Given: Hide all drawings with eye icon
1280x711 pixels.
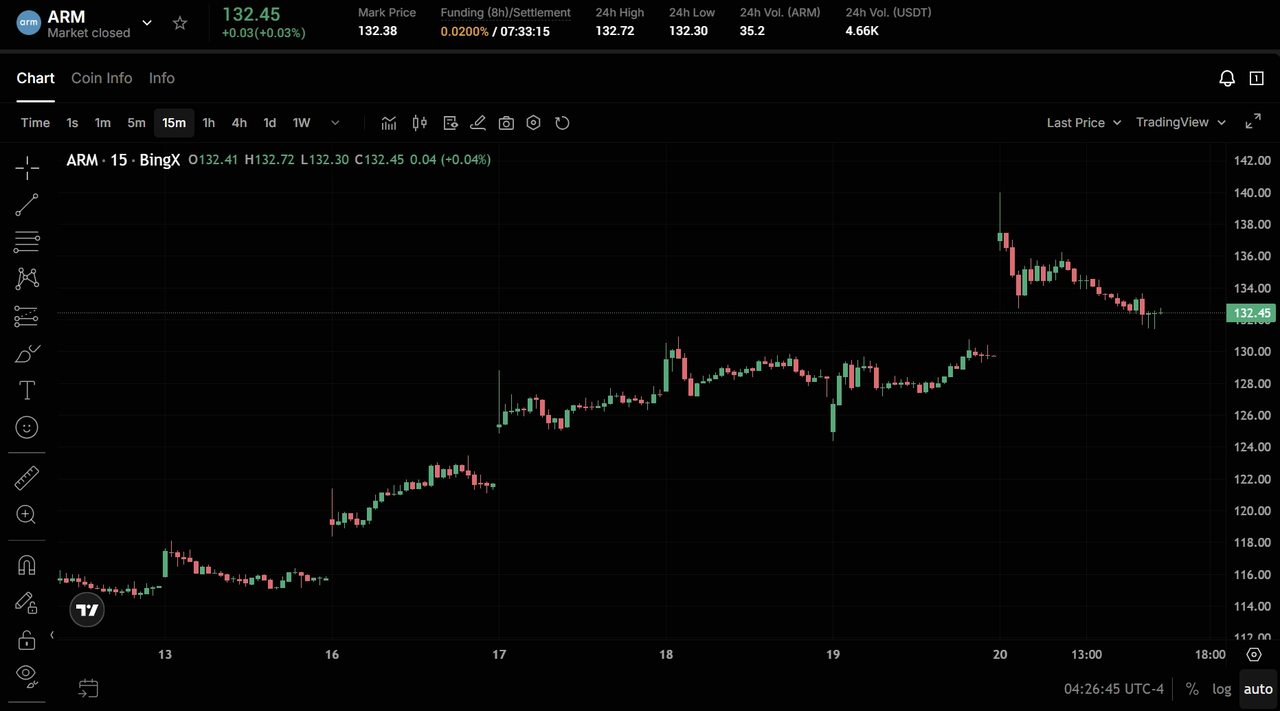Looking at the screenshot, I should (x=27, y=674).
